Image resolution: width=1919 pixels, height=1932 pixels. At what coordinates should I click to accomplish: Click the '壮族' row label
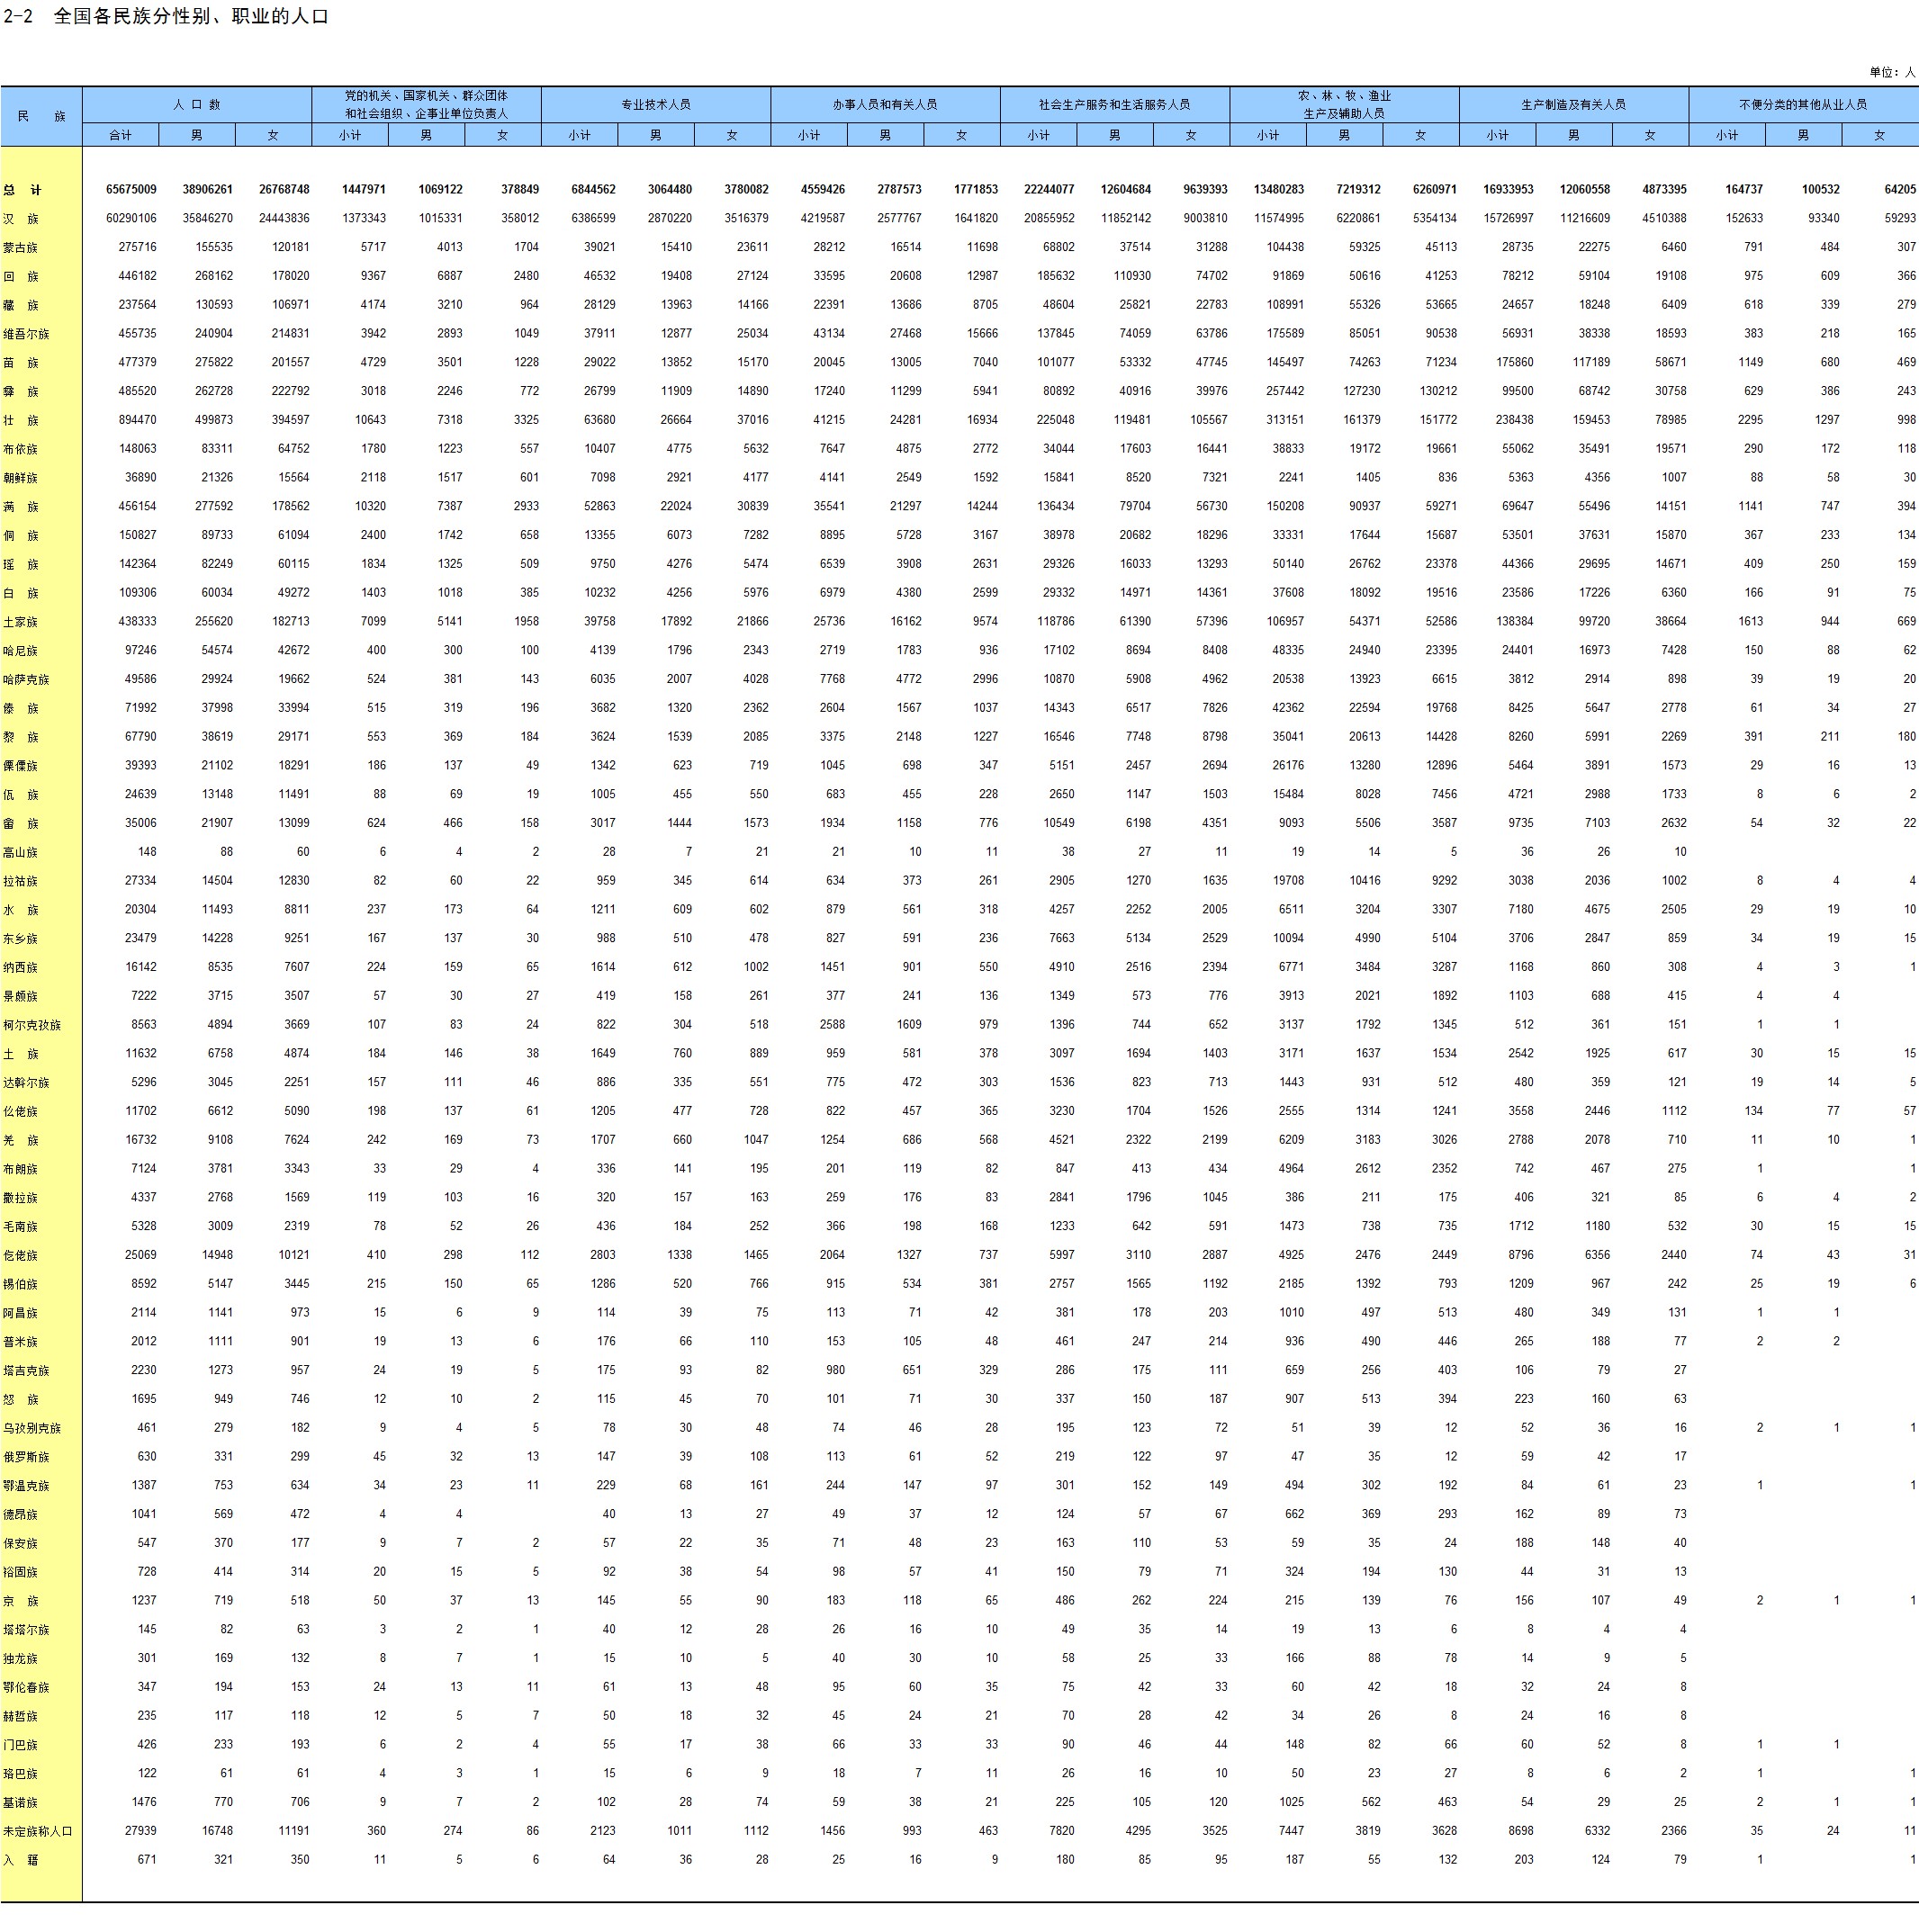(x=21, y=421)
